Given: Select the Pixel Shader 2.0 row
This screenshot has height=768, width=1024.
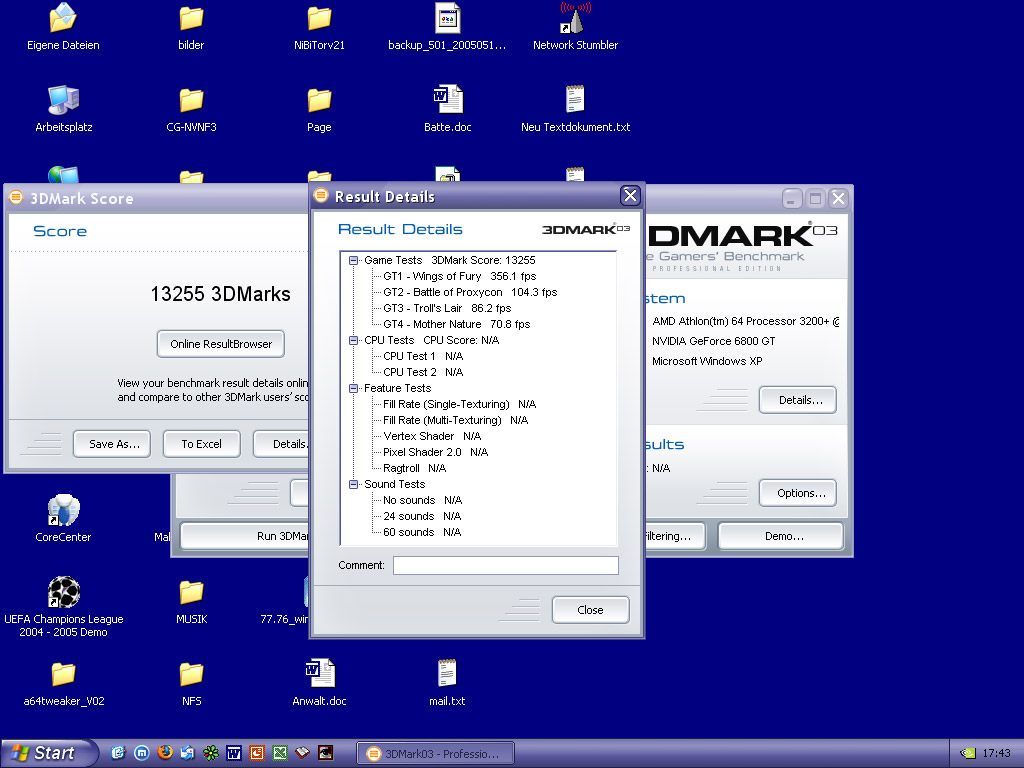Looking at the screenshot, I should [436, 452].
